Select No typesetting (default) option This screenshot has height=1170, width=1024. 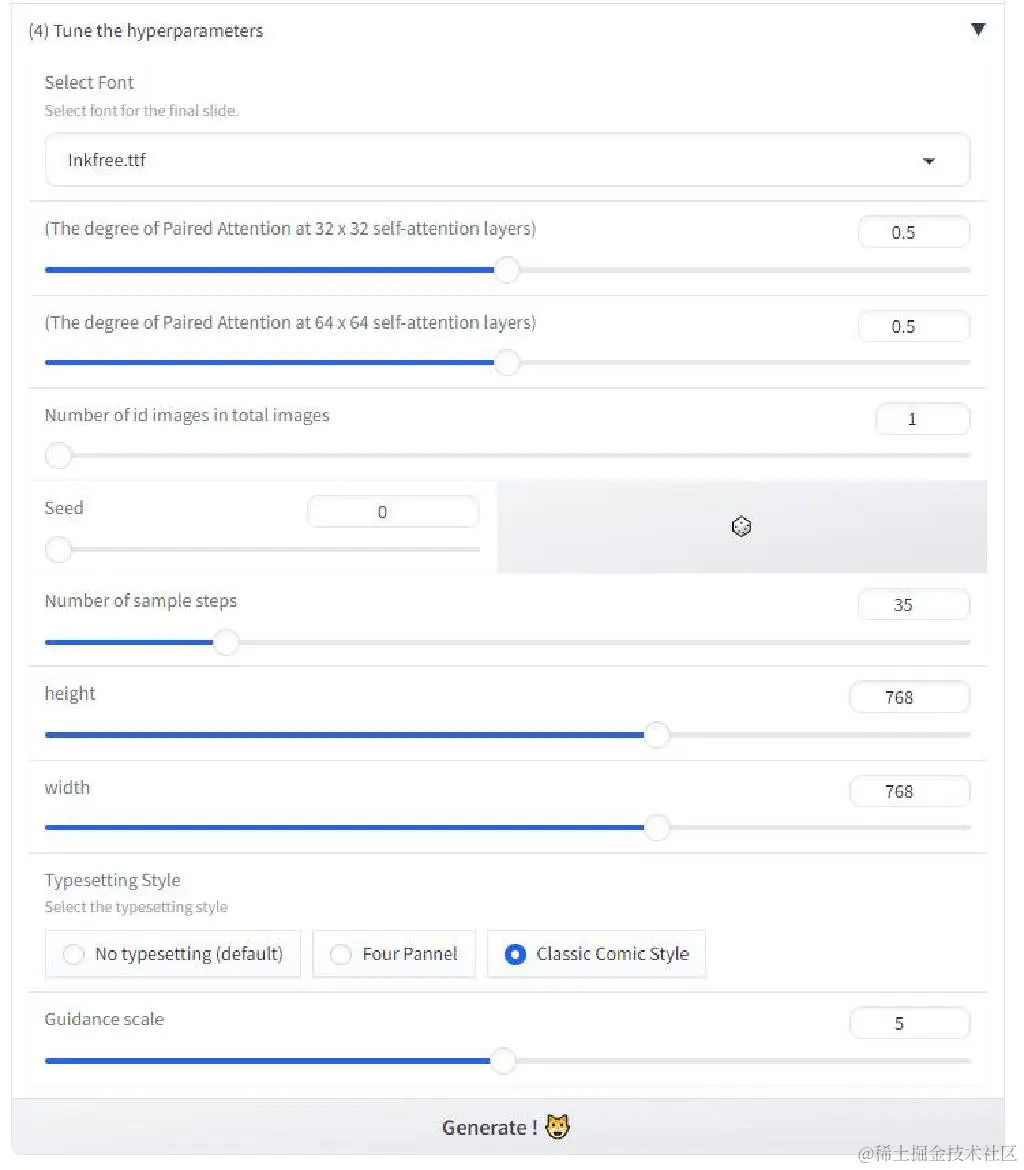73,954
